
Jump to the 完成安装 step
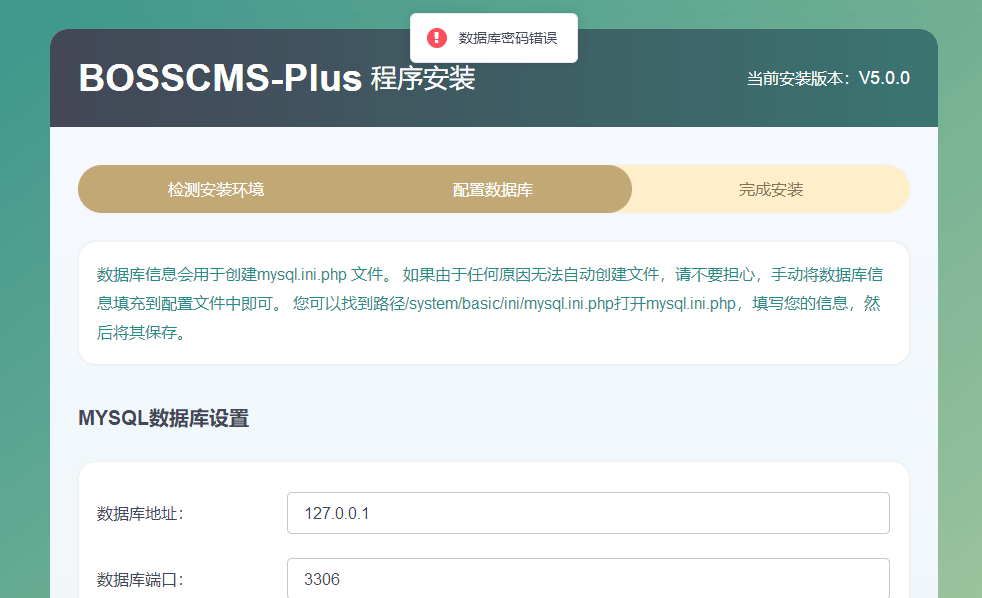[x=770, y=189]
